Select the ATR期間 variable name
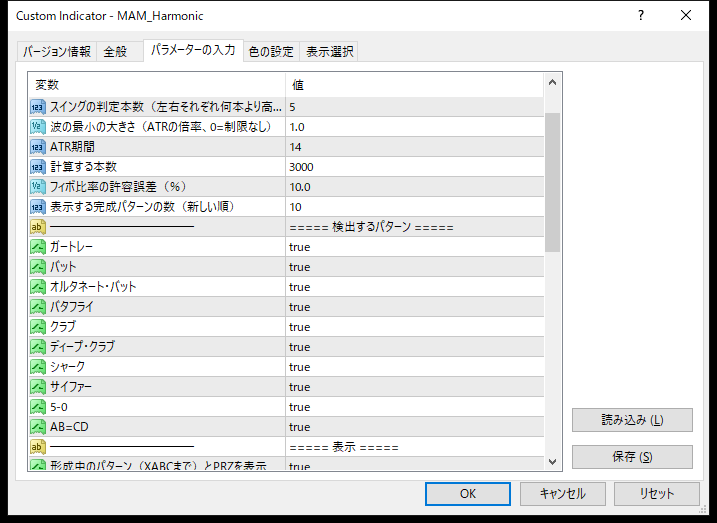The width and height of the screenshot is (717, 523). [72, 147]
